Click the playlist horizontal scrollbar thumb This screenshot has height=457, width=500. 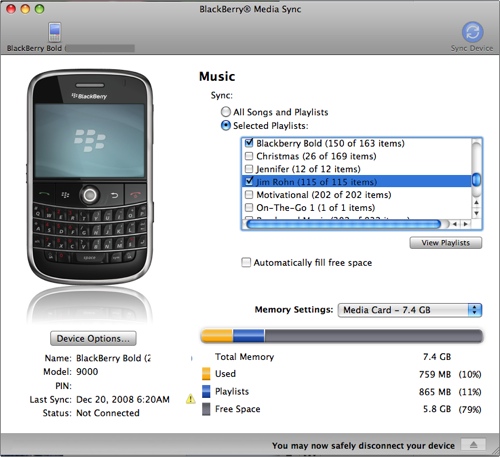tap(343, 224)
